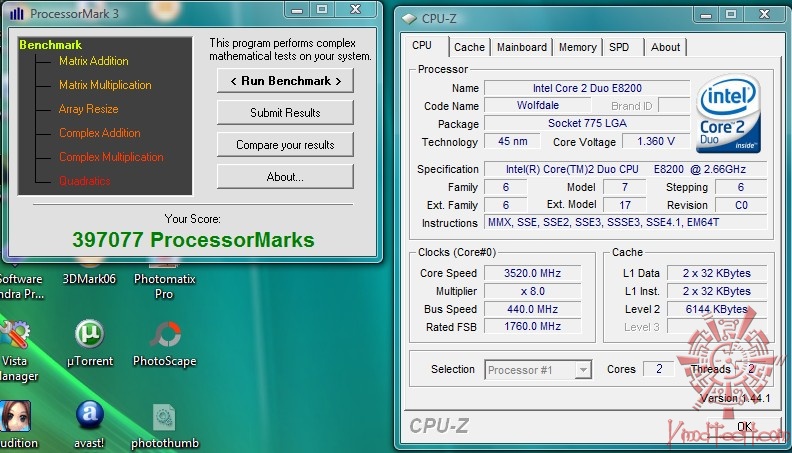Image resolution: width=792 pixels, height=453 pixels.
Task: Open Compare your results
Action: [285, 145]
